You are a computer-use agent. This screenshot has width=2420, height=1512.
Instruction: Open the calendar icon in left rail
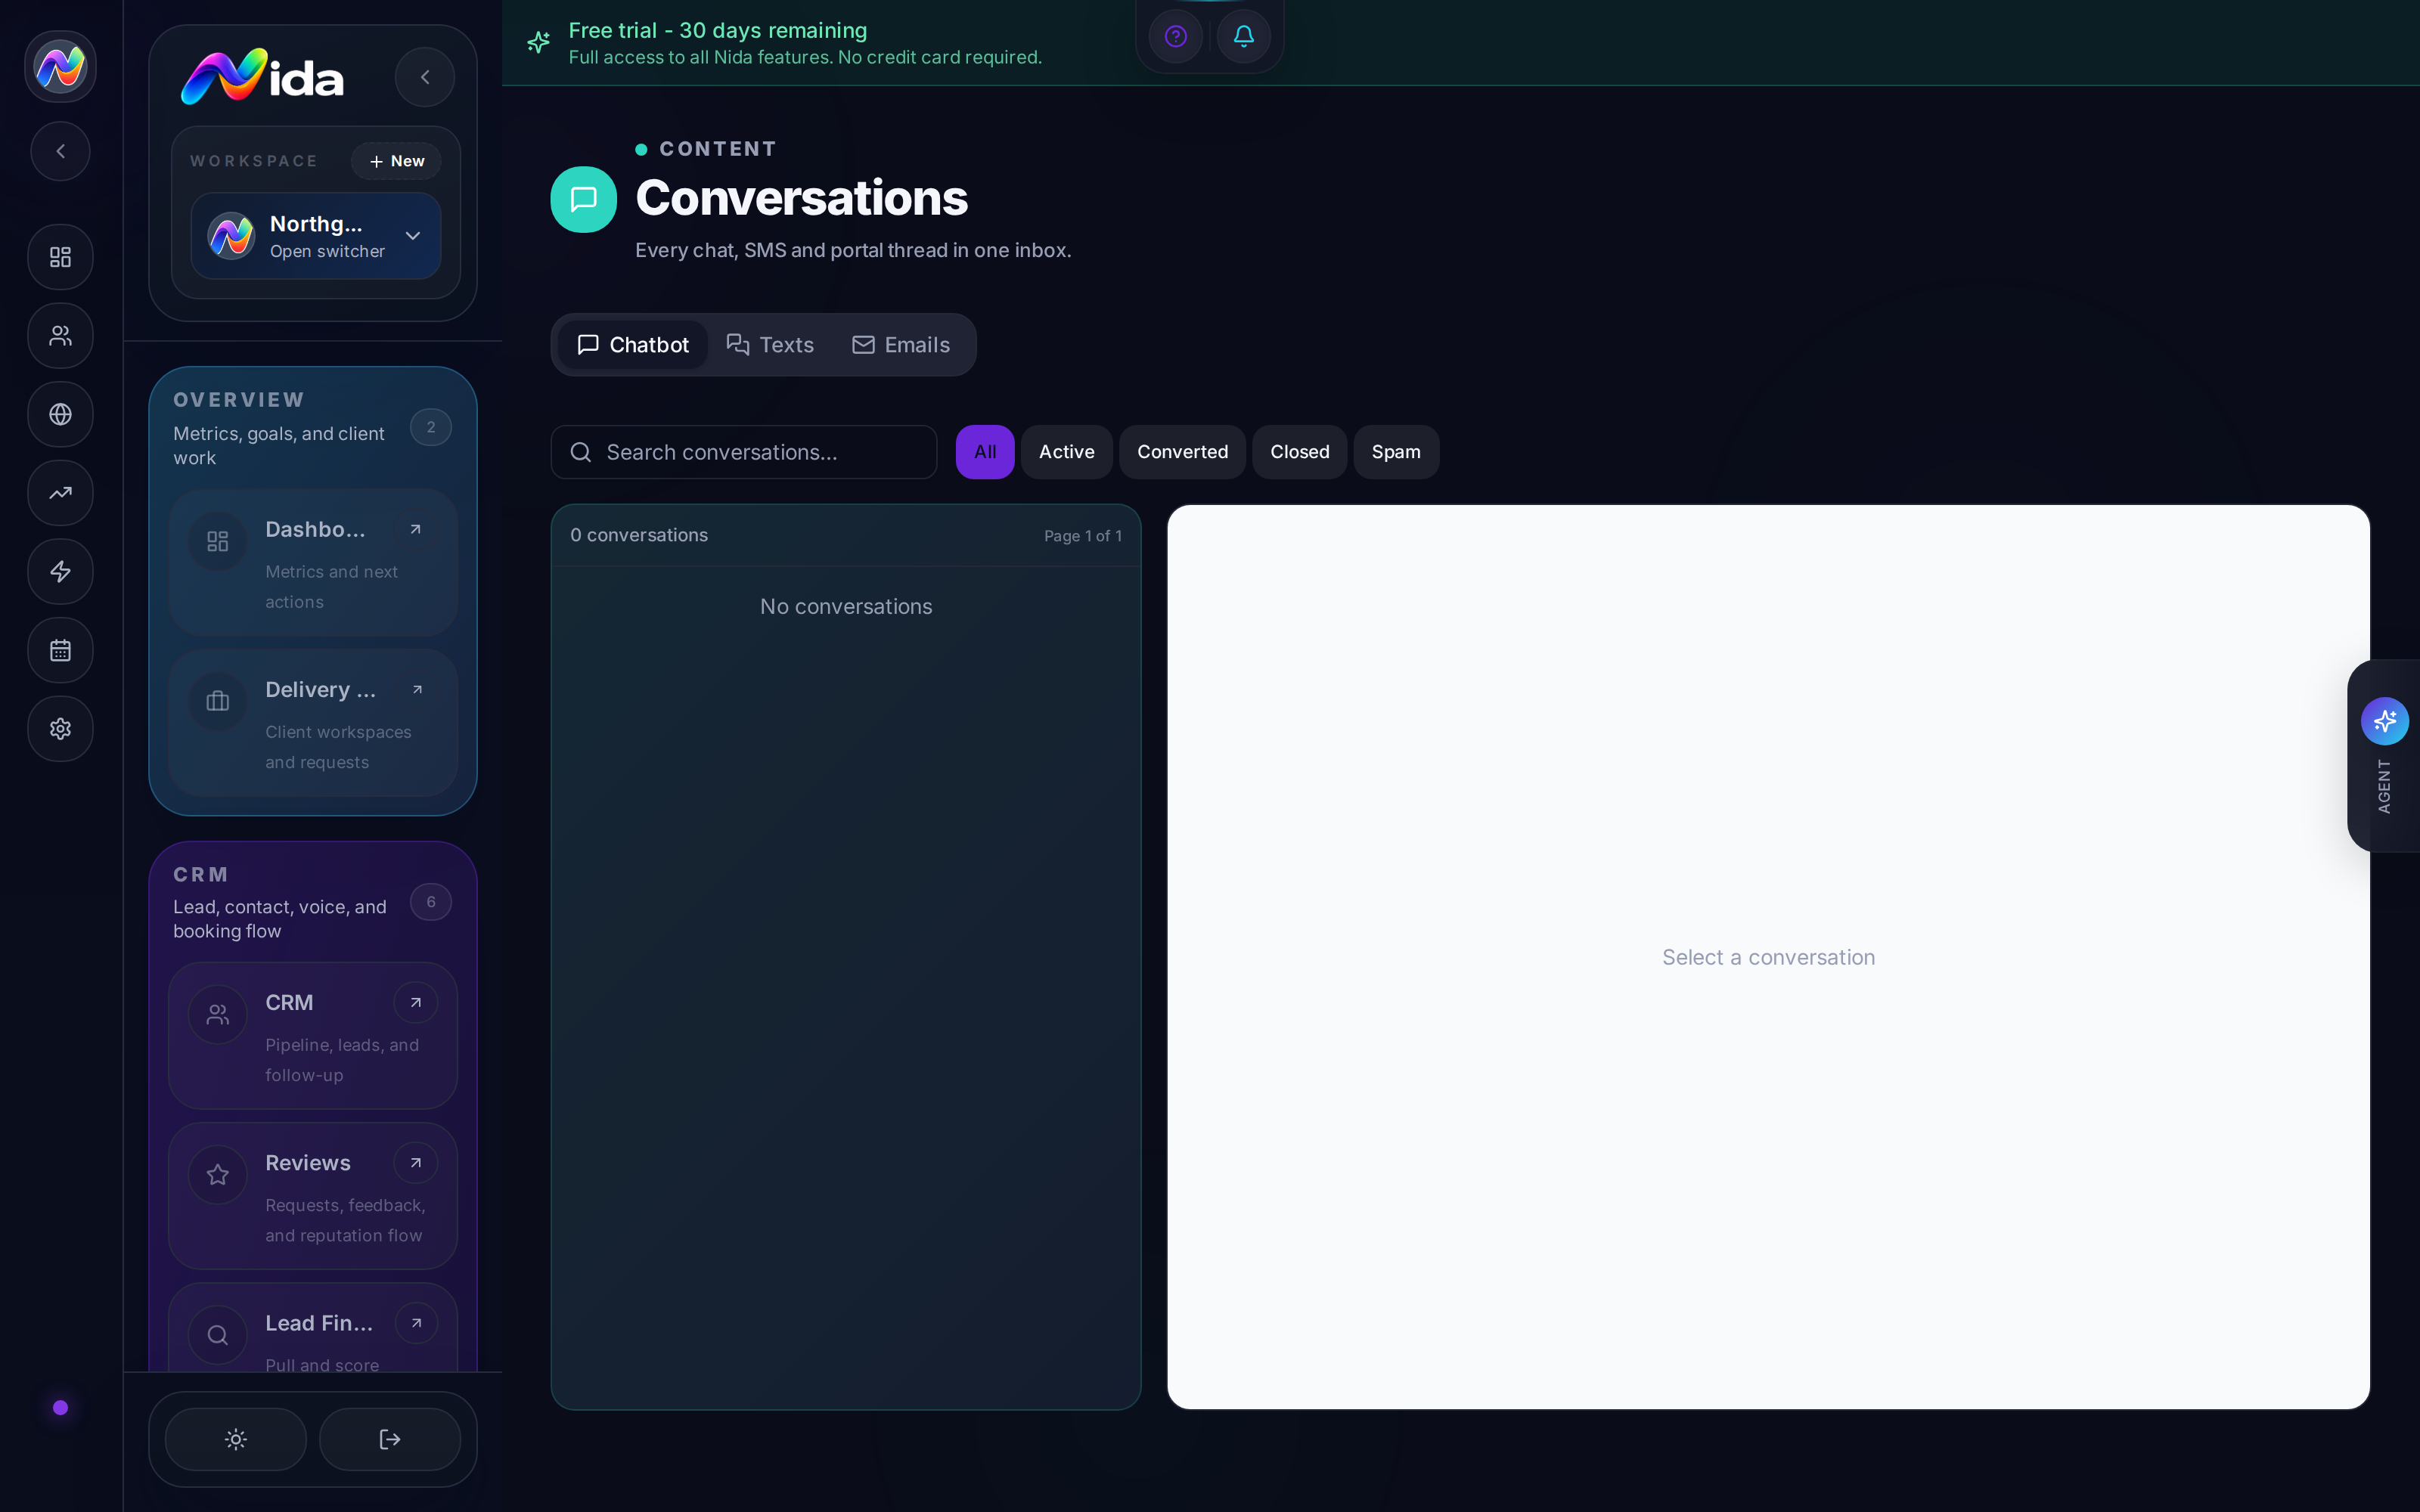[60, 651]
